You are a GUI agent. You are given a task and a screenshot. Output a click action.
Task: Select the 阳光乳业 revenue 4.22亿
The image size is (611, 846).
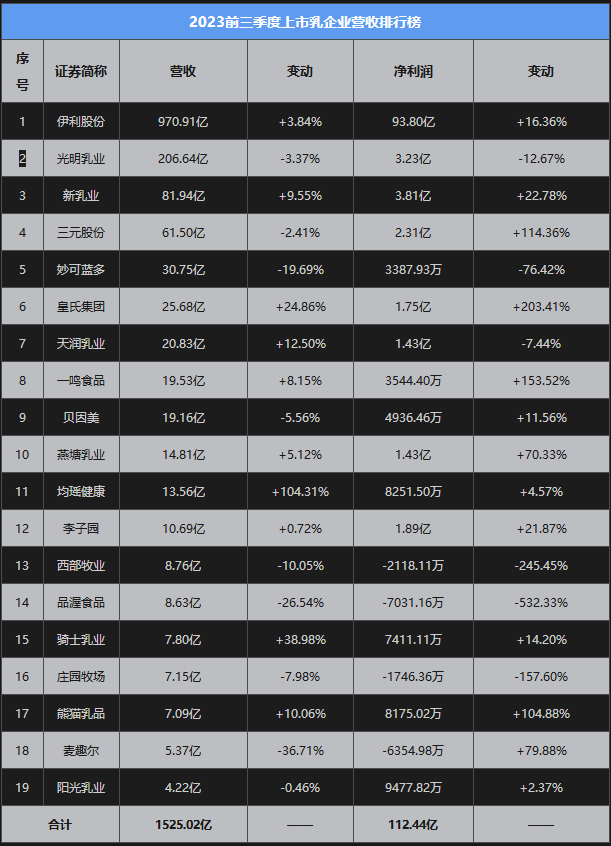pyautogui.click(x=183, y=787)
